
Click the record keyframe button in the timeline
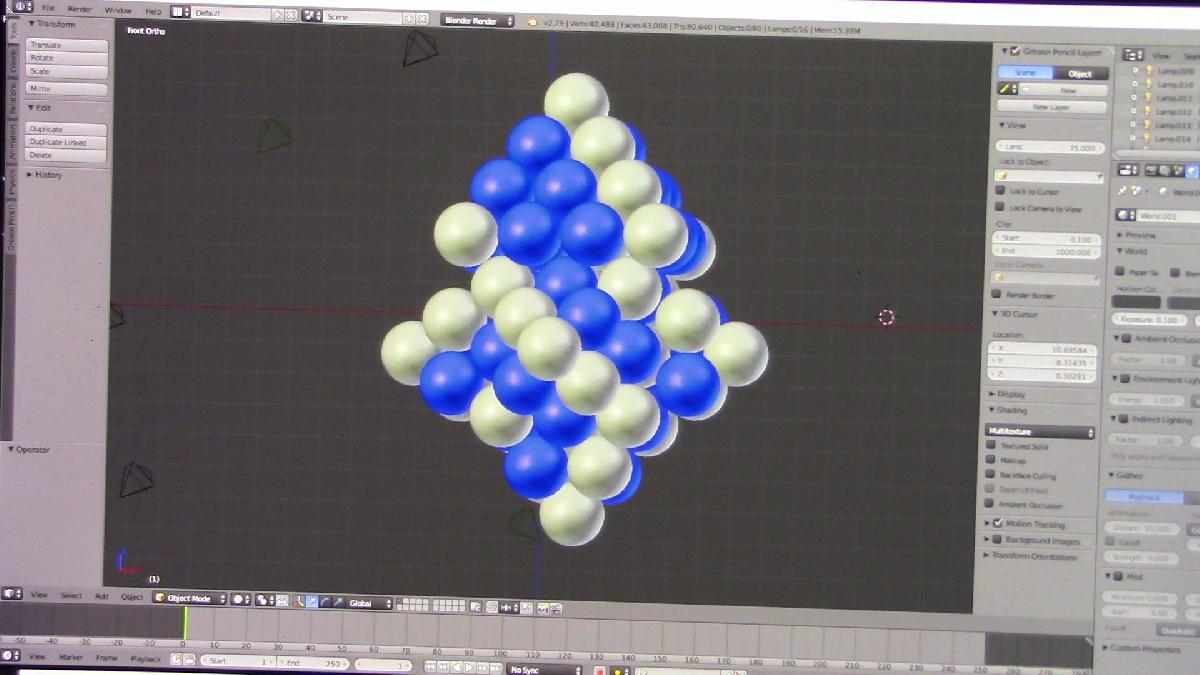600,669
